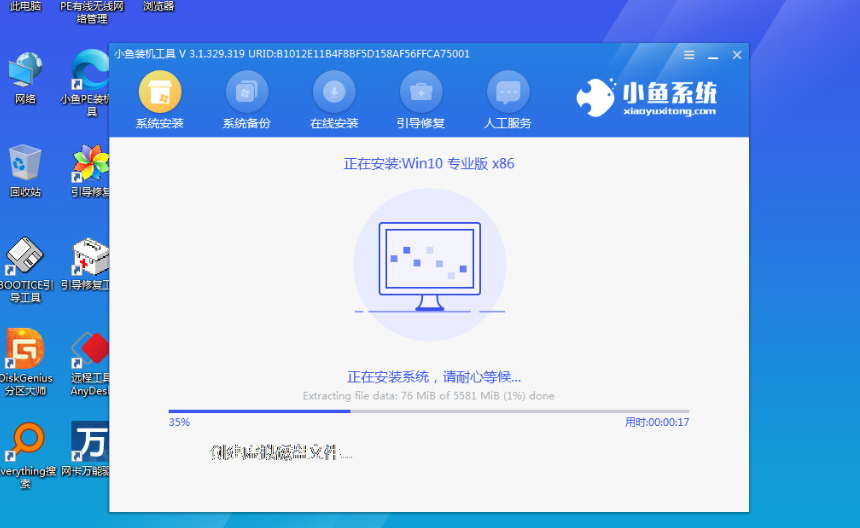
Task: Select the 网络 desktop icon
Action: pos(25,78)
